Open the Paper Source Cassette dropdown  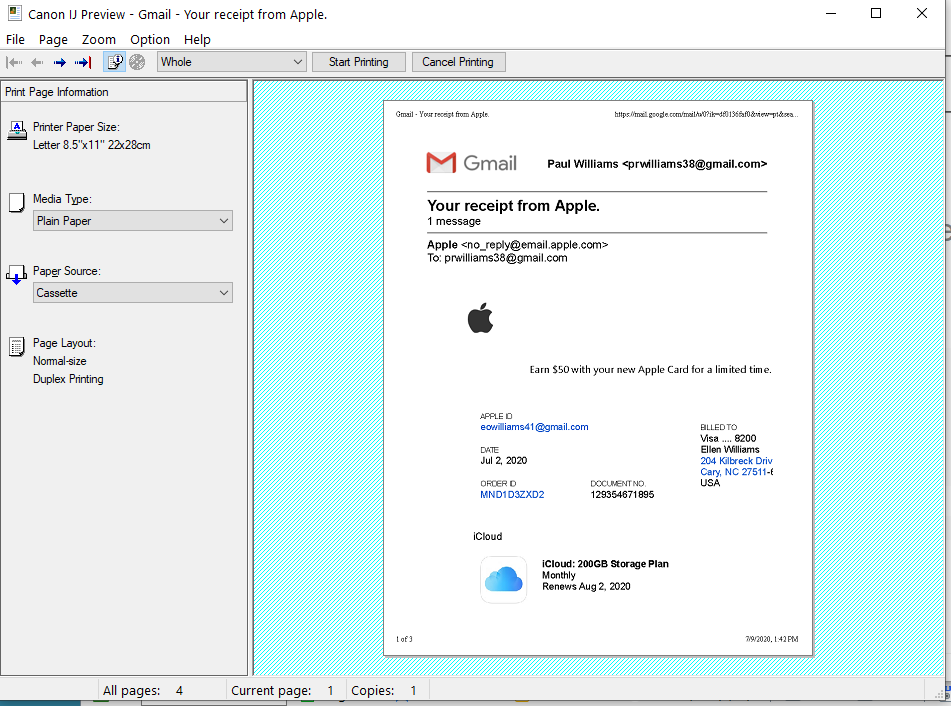click(x=133, y=293)
